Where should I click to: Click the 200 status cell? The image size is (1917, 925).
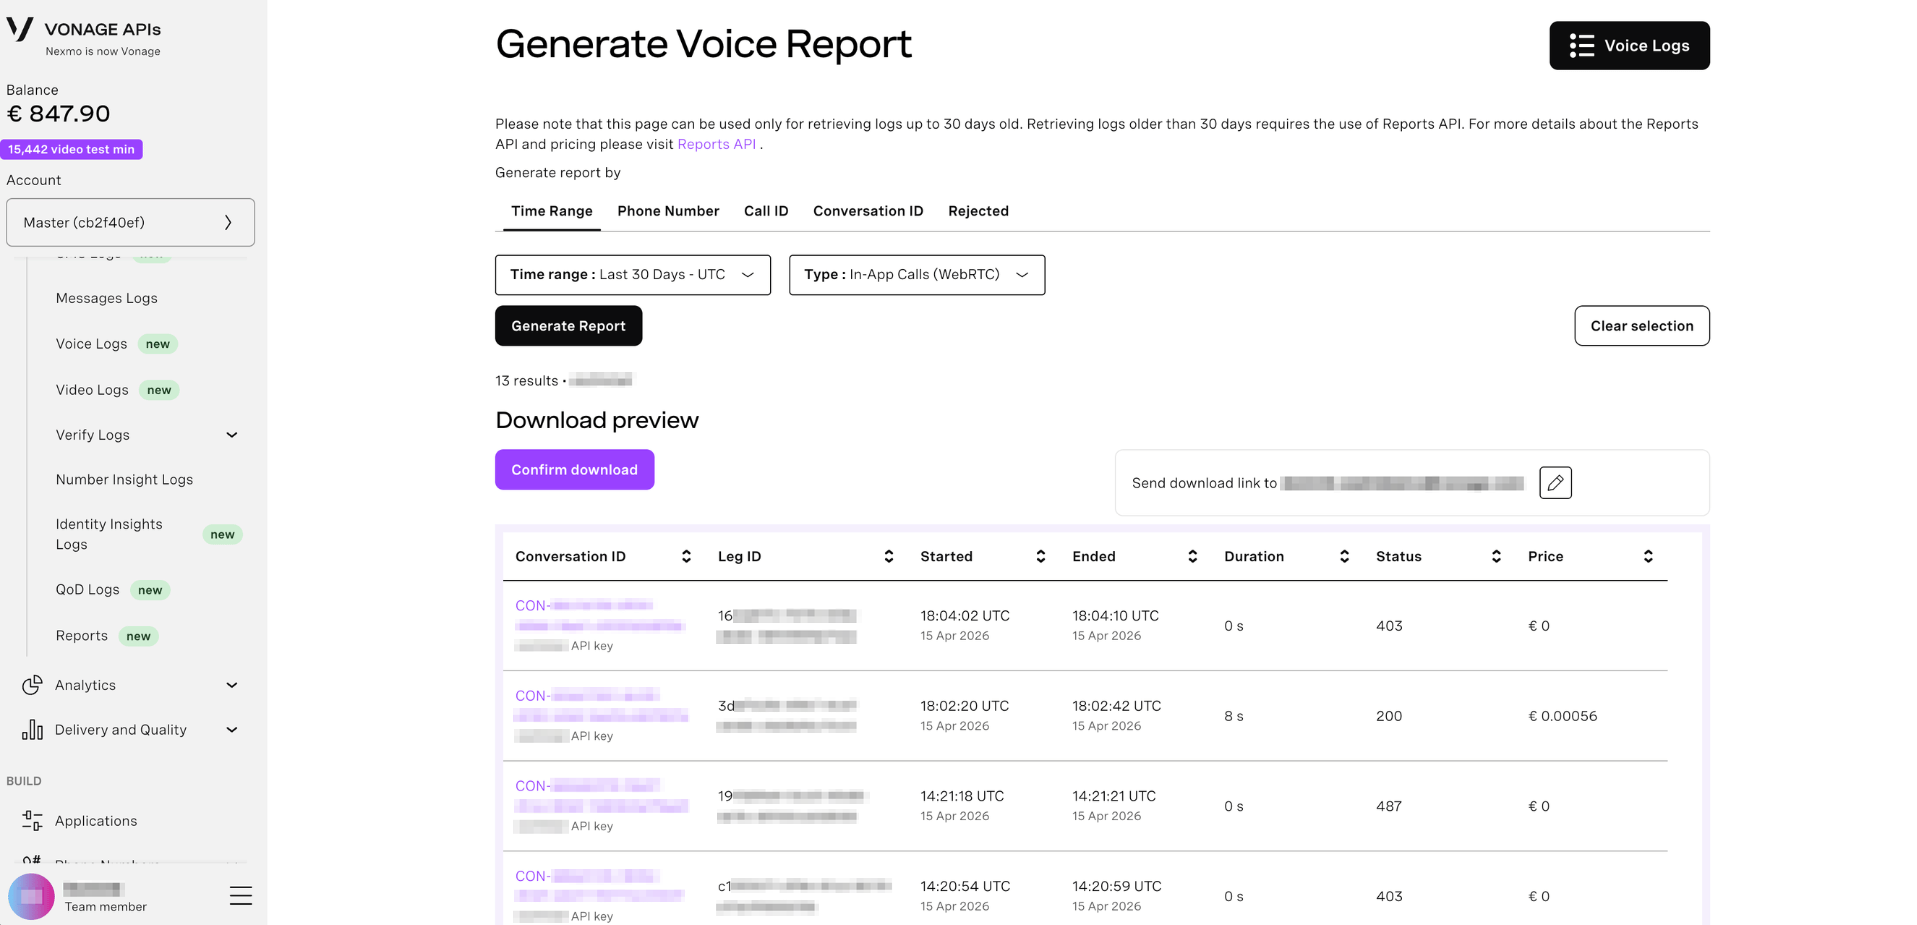click(1388, 716)
